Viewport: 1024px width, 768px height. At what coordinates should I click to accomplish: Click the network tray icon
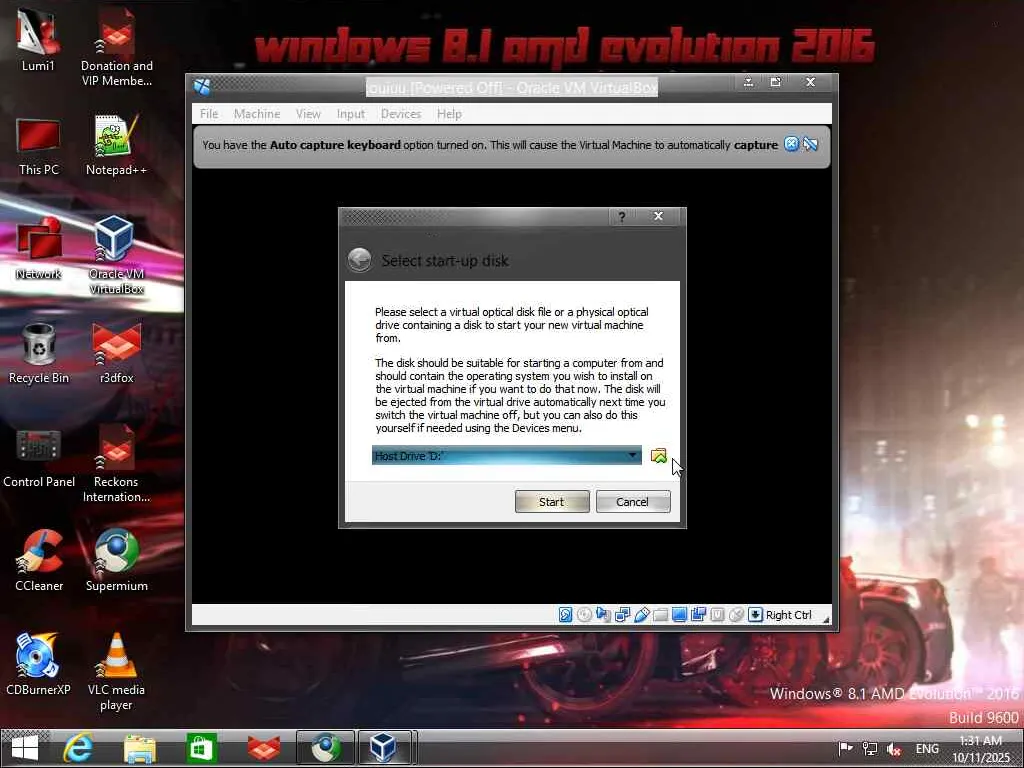[869, 748]
